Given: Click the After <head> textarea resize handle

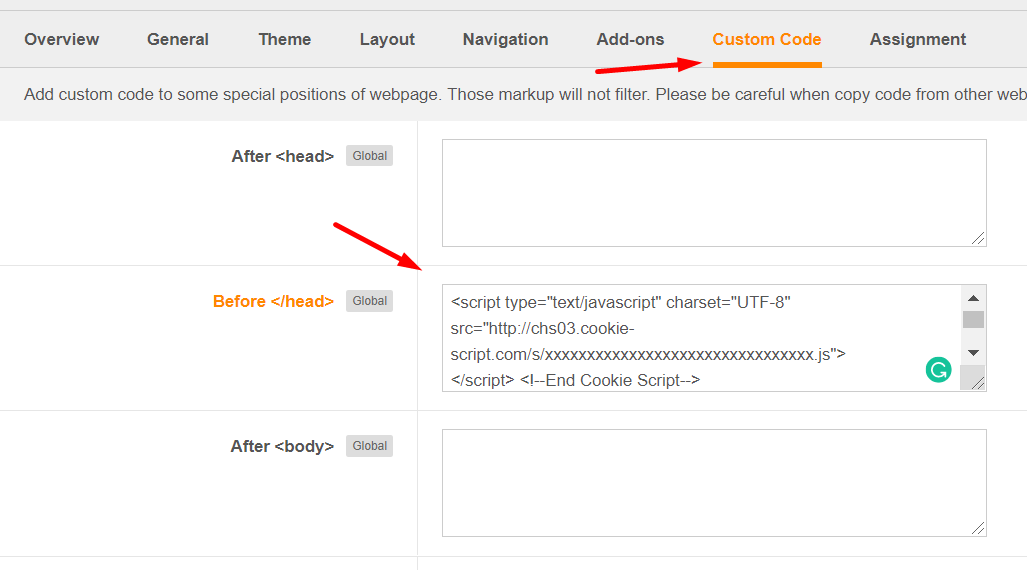Looking at the screenshot, I should coord(978,238).
